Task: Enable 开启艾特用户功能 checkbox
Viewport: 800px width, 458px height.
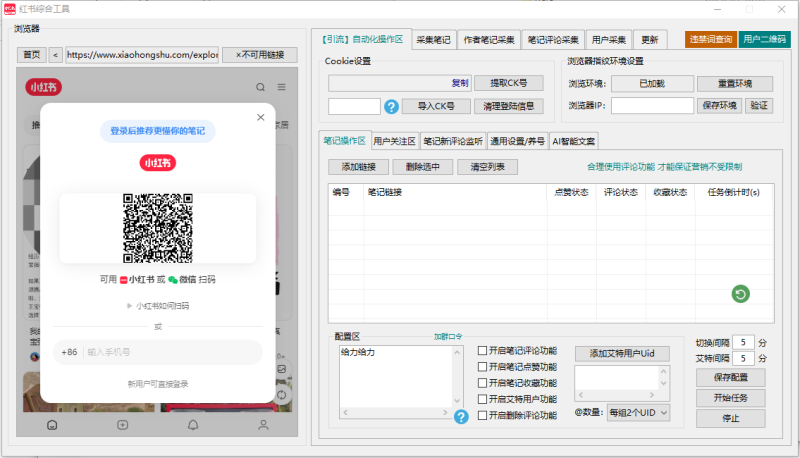Action: click(x=482, y=399)
